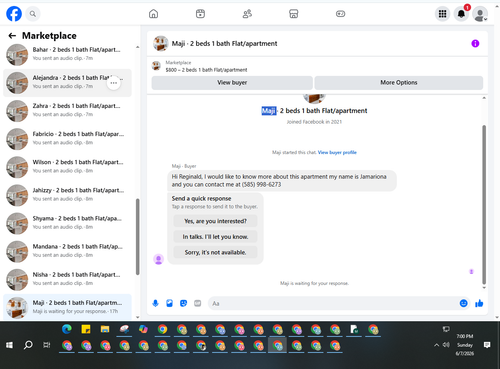Open File Explorer from taskbar
Image resolution: width=500 pixels, height=369 pixels.
[105, 329]
